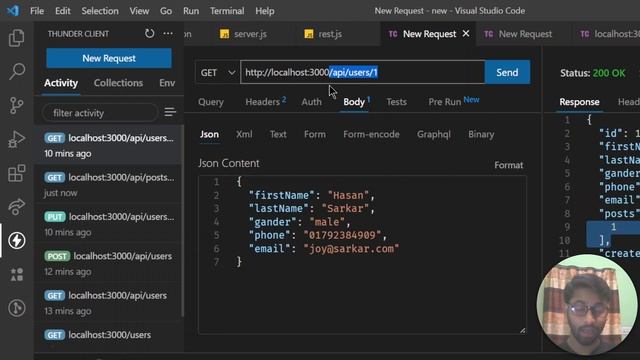Open the activity filter options menu icon
The height and width of the screenshot is (360, 640).
point(170,112)
